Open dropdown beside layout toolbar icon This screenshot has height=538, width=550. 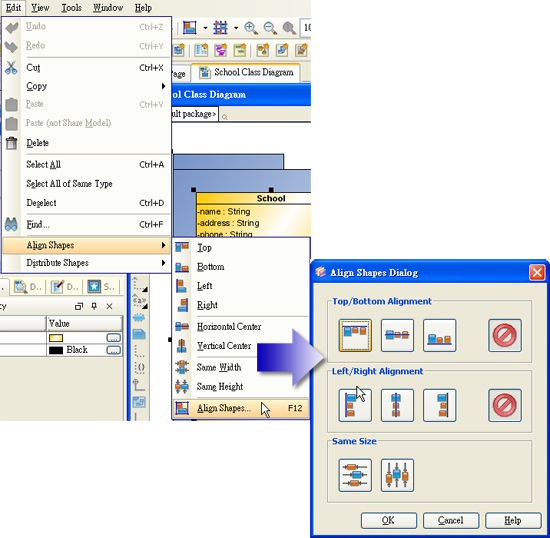coord(205,28)
